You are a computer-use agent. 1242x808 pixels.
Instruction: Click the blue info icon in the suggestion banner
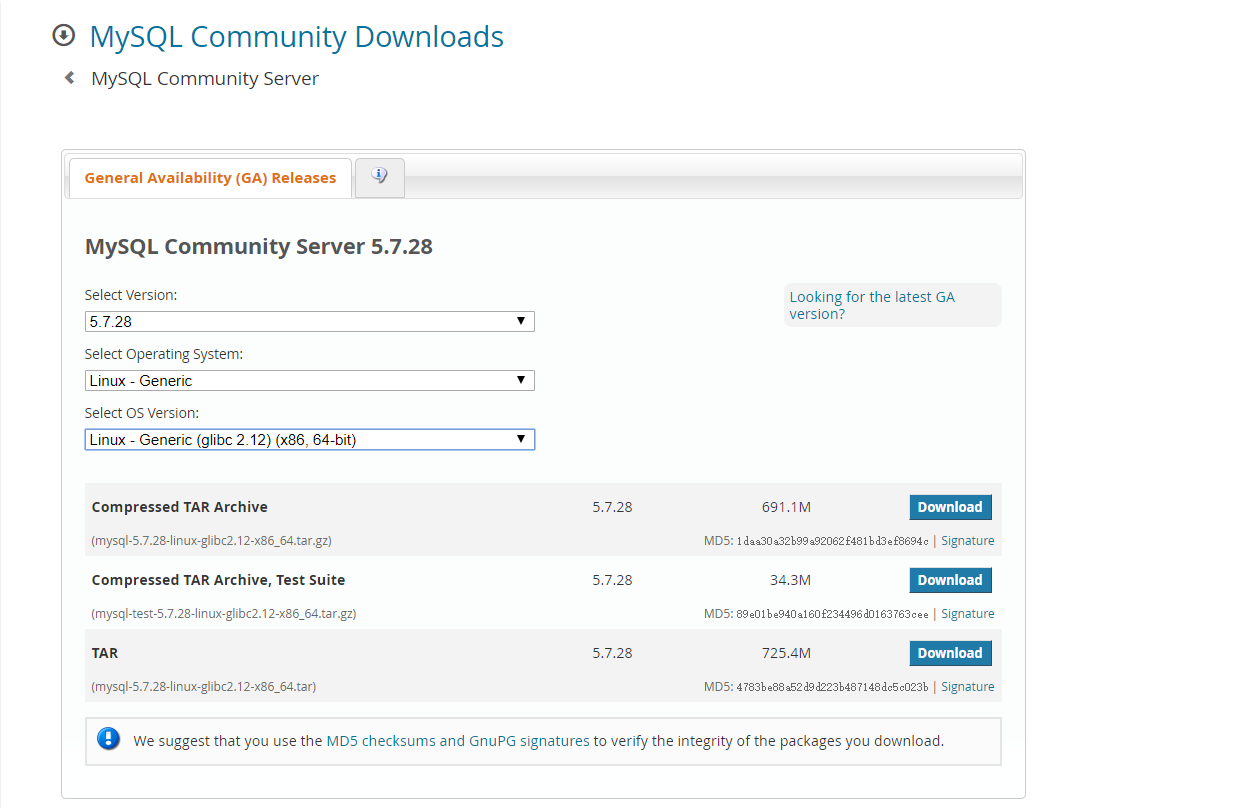(108, 740)
